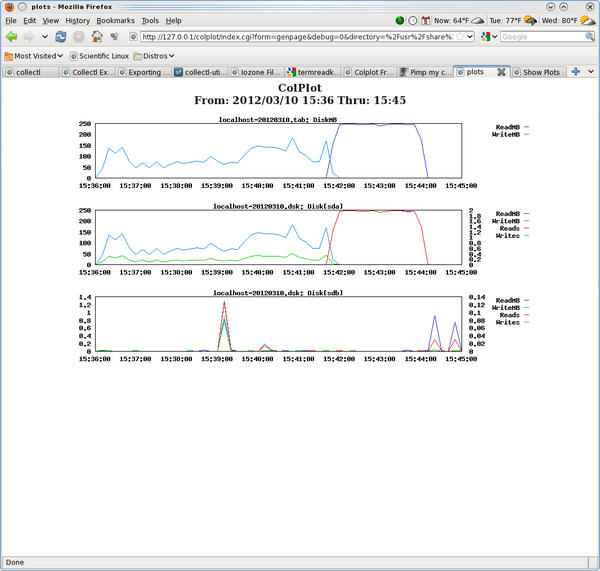Bookmark this page with the star
This screenshot has height=571, width=600.
click(x=460, y=37)
